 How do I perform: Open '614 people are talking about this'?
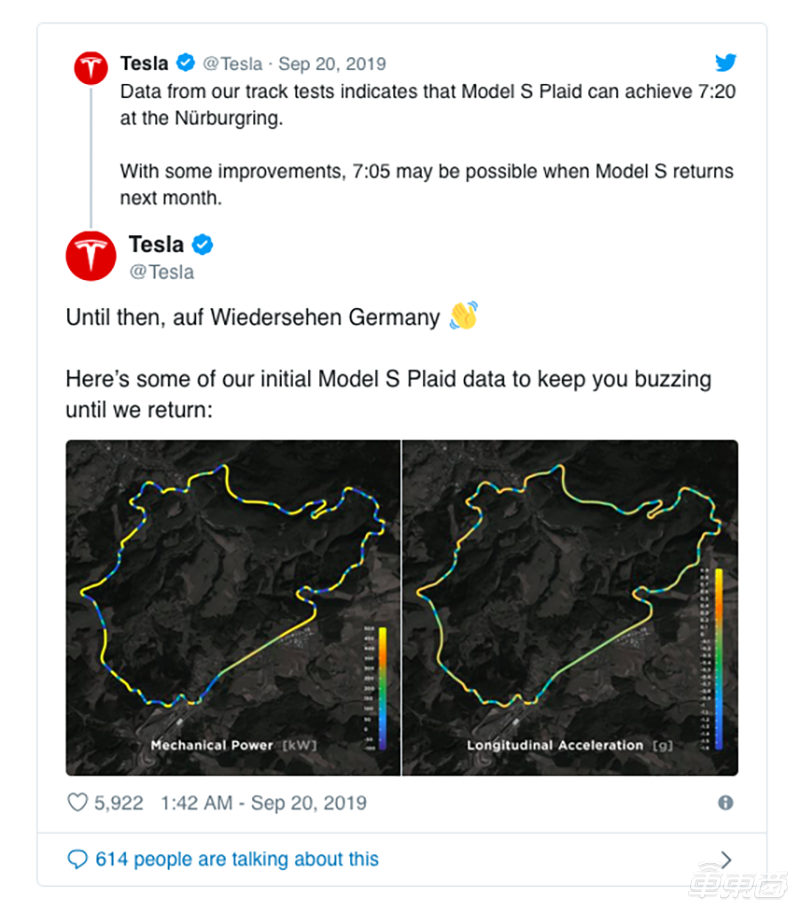pos(237,859)
